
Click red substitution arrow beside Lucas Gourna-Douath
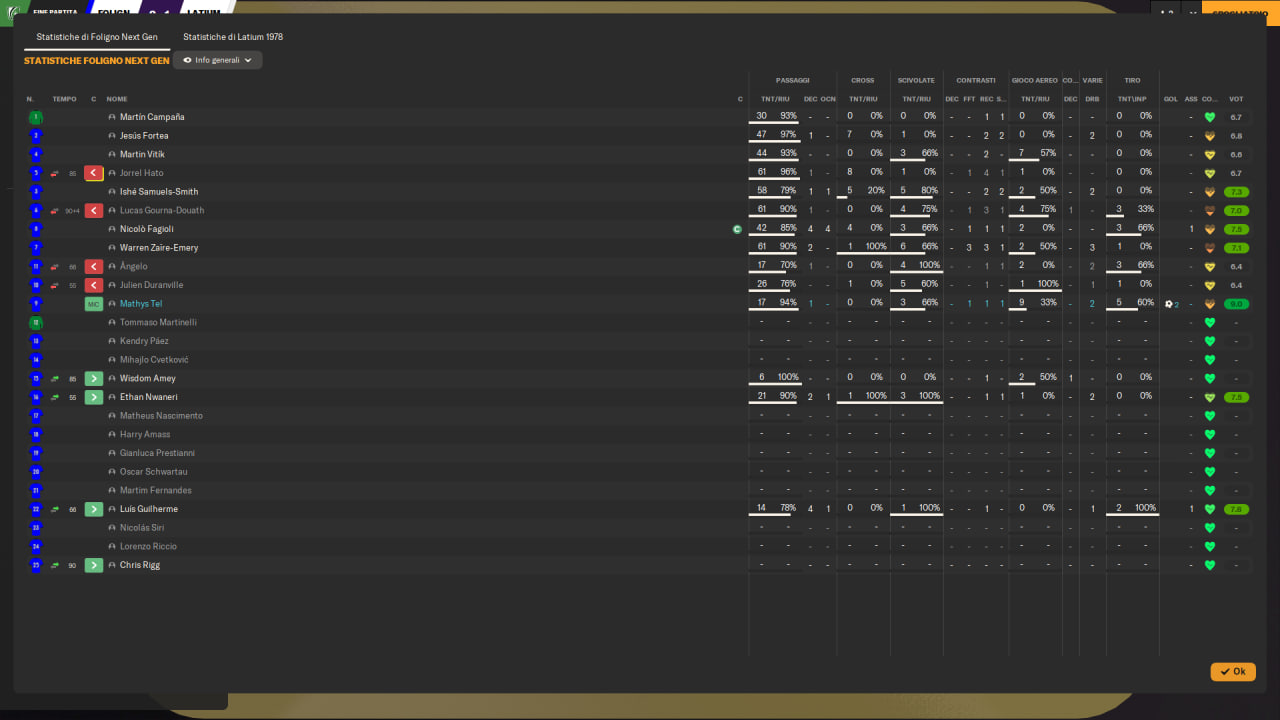[94, 210]
